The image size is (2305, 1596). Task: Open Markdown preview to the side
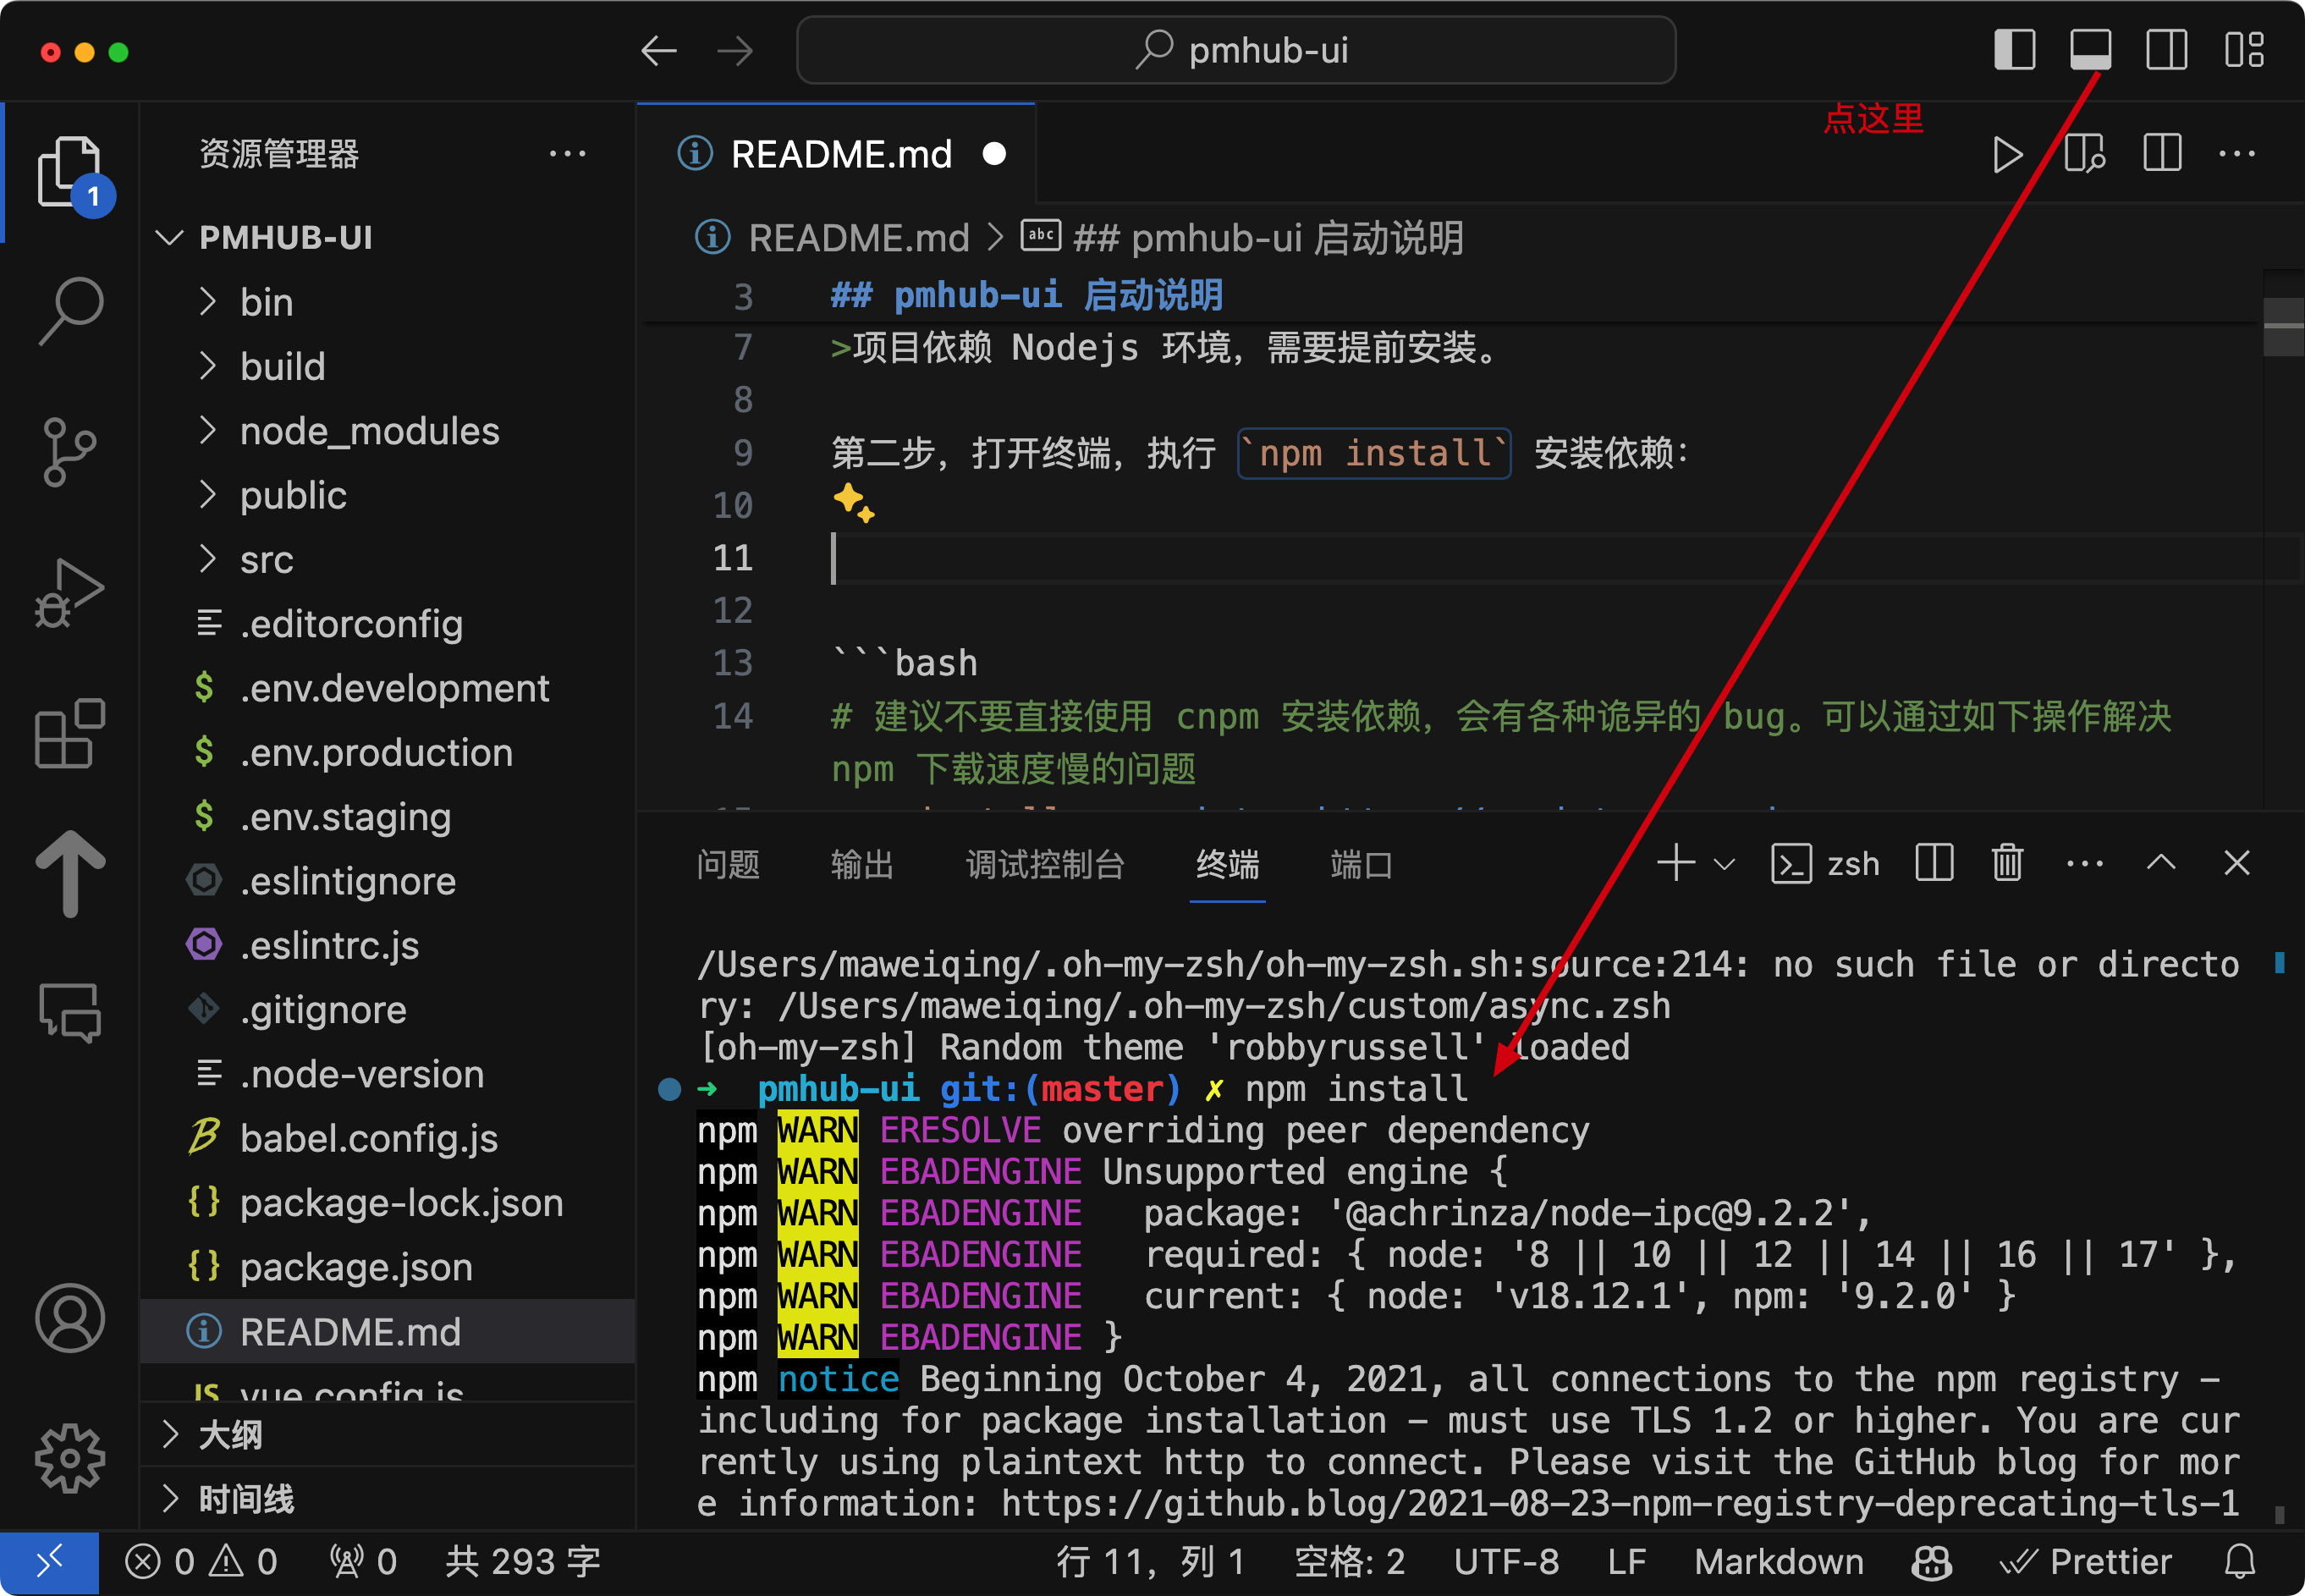[2084, 155]
